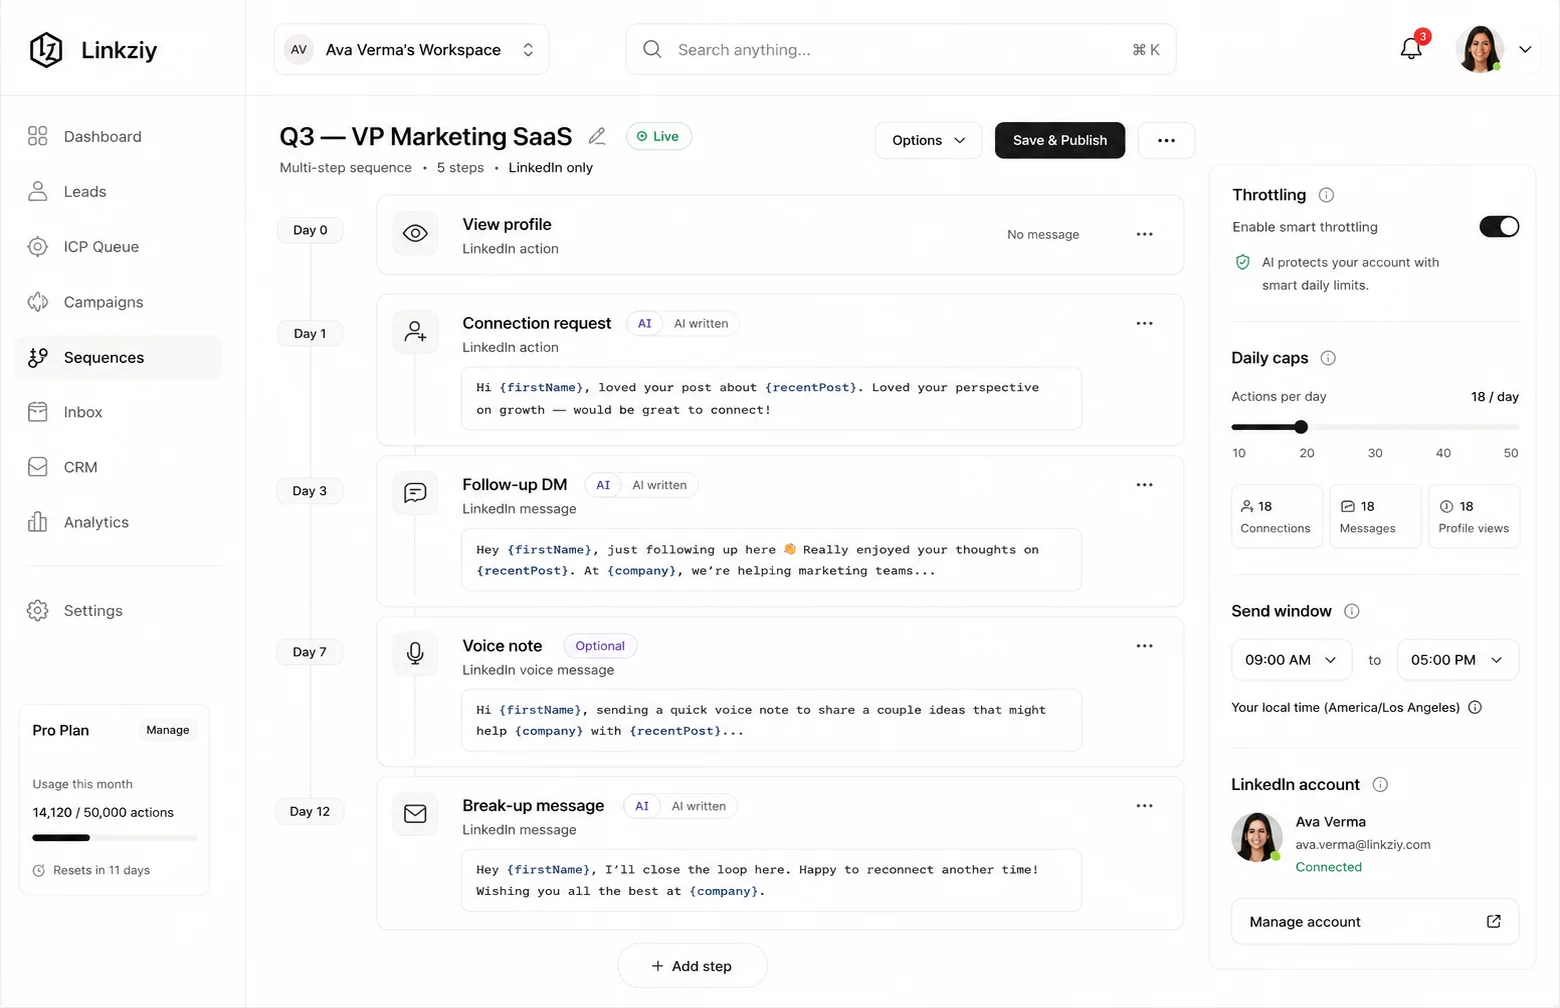Viewport: 1560px width, 1008px height.
Task: Open ICP Queue in sidebar
Action: click(118, 246)
